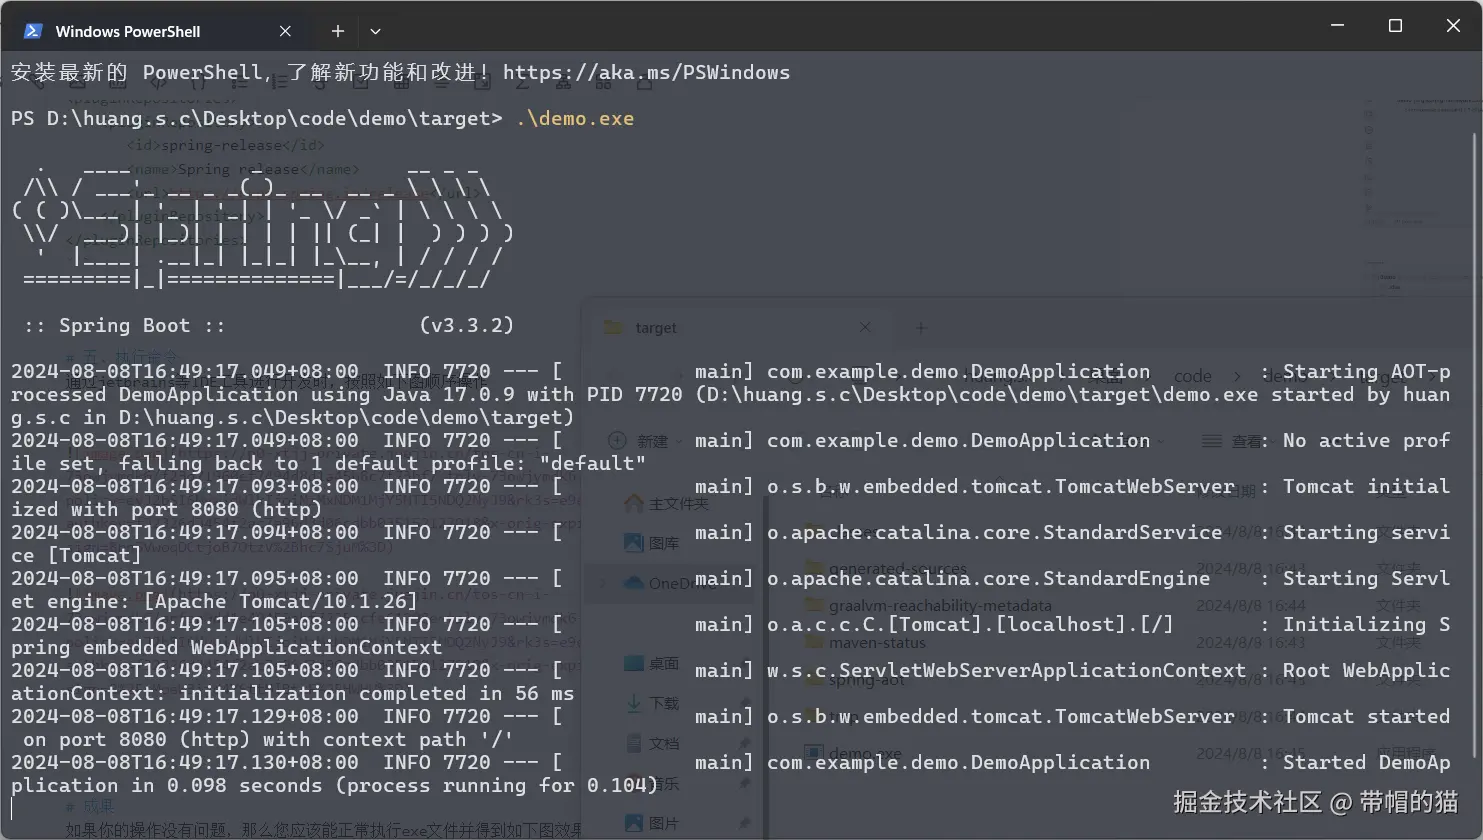
Task: Open 桌面 in the Explorer sidebar
Action: pos(652,663)
